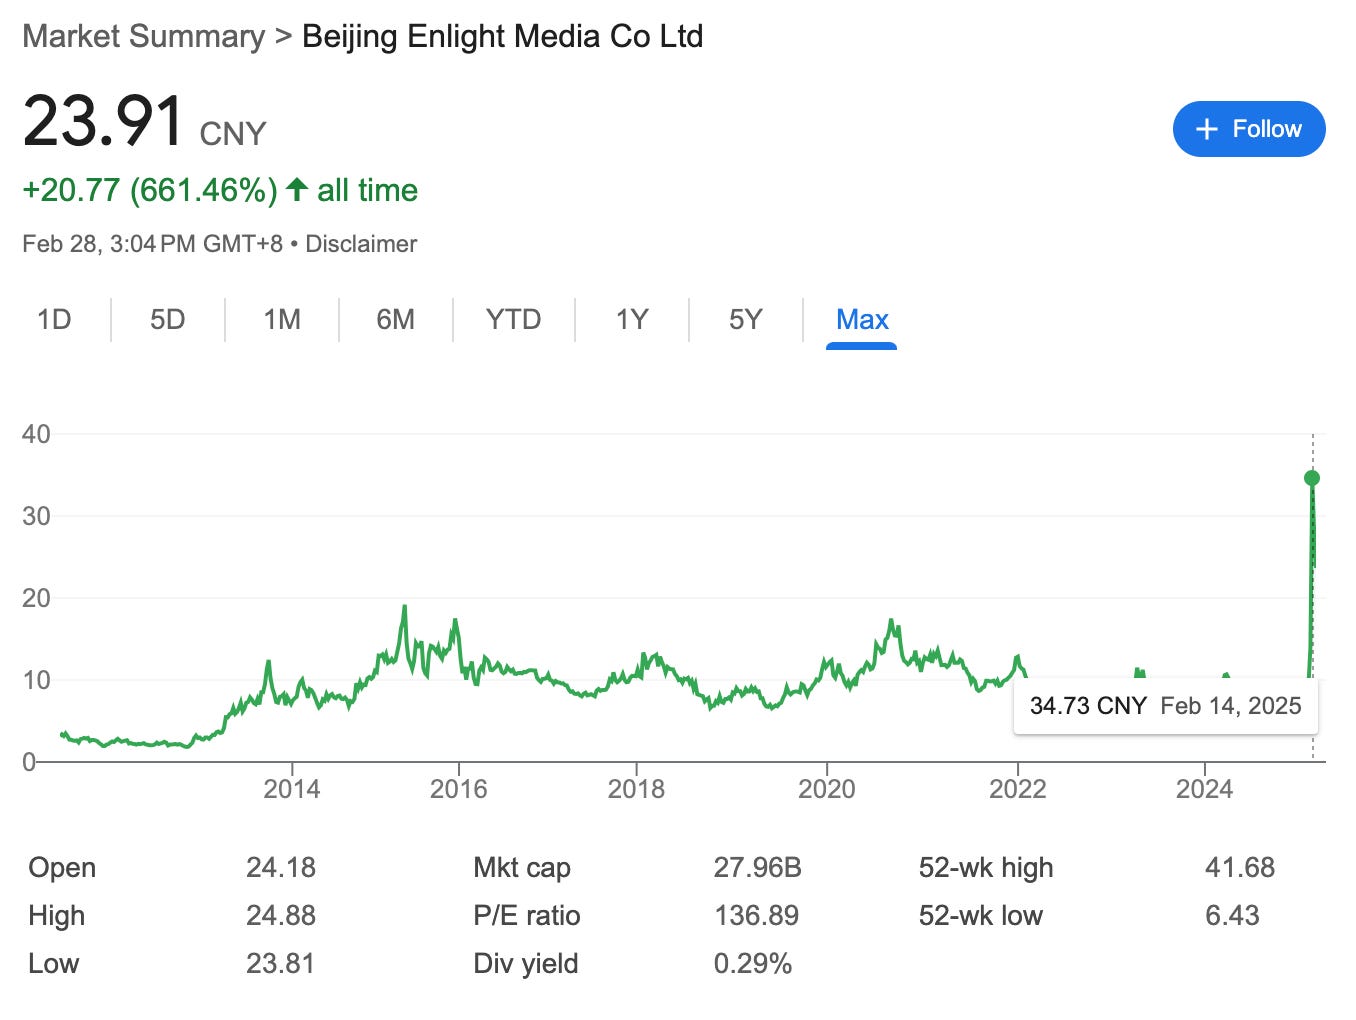Click the plus icon in Follow button
The width and height of the screenshot is (1356, 1020).
click(x=1207, y=129)
